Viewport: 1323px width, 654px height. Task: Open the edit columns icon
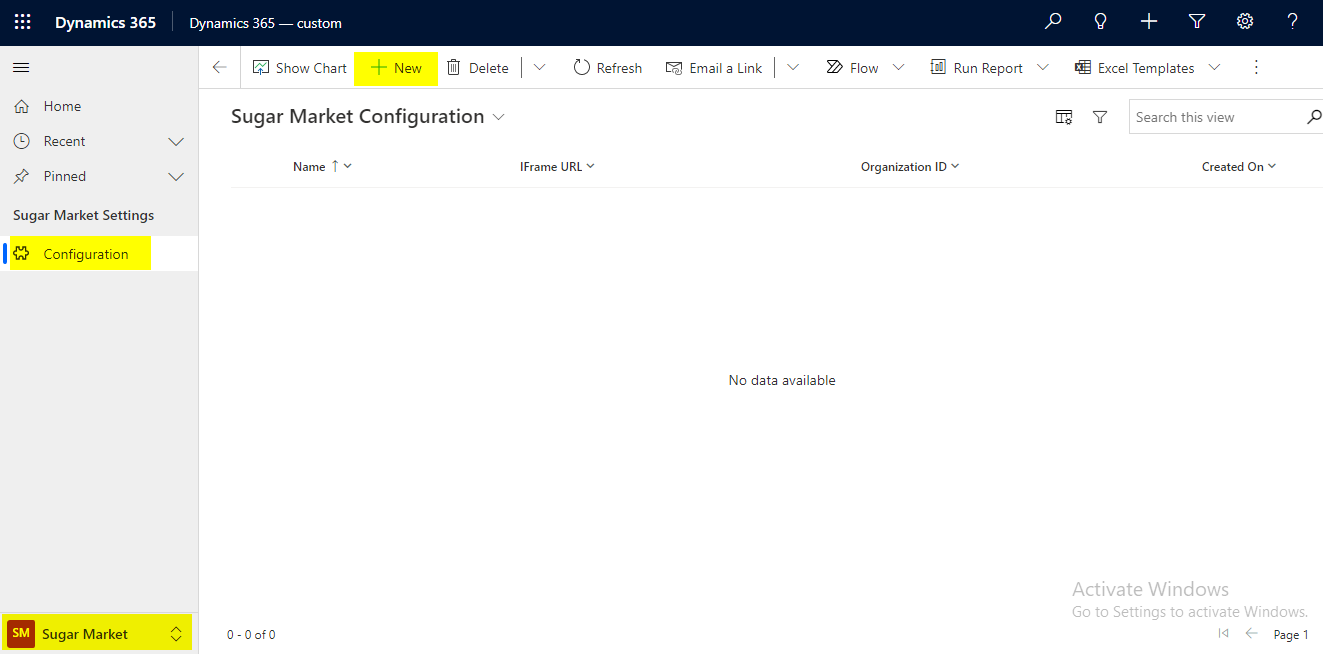point(1064,117)
